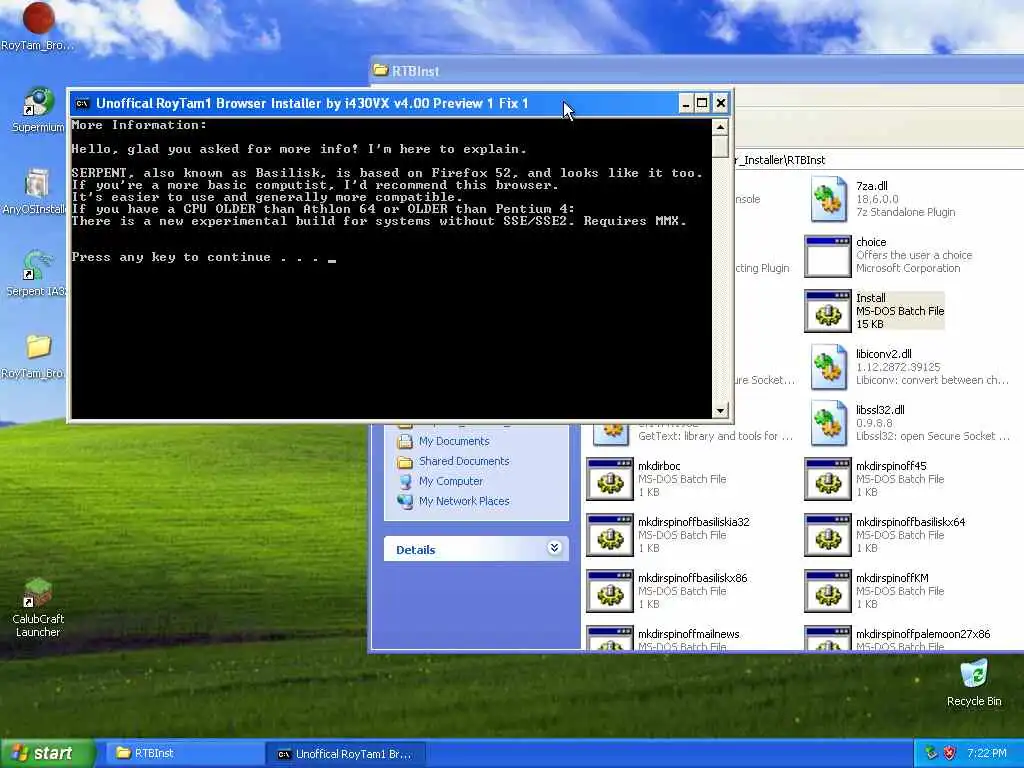Image resolution: width=1024 pixels, height=768 pixels.
Task: Click "7z Standalone Plugin" description text
Action: coord(905,212)
